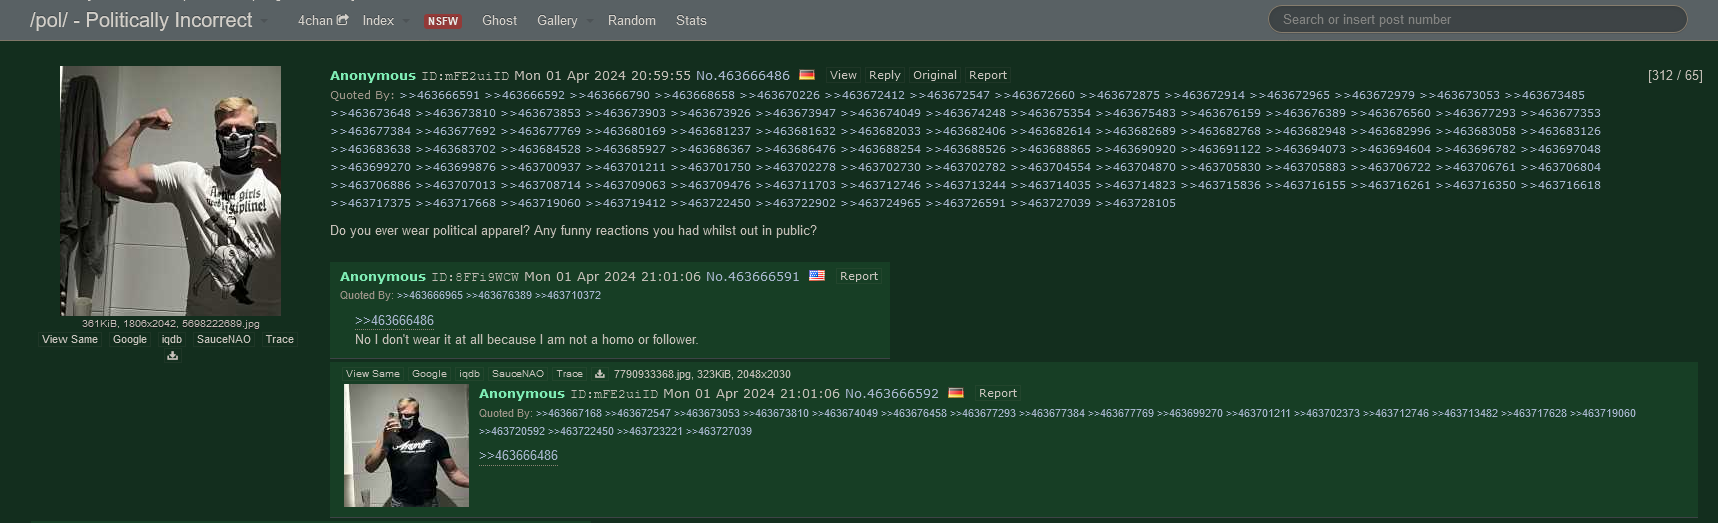Screen dimensions: 1718x523
Task: Click the >>463666486 quote link beside black-shirt image
Action: [x=518, y=455]
